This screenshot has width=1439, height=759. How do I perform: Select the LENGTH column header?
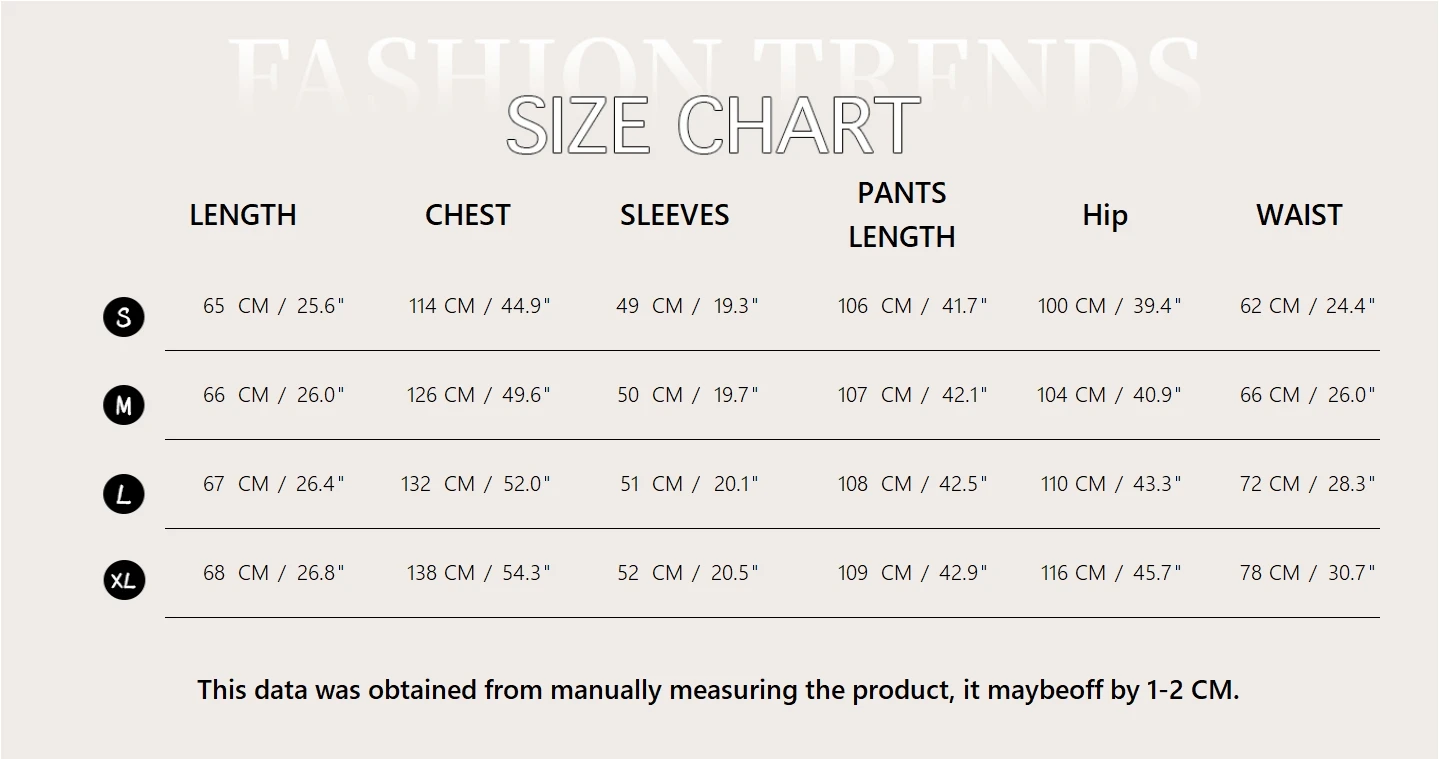(x=243, y=215)
